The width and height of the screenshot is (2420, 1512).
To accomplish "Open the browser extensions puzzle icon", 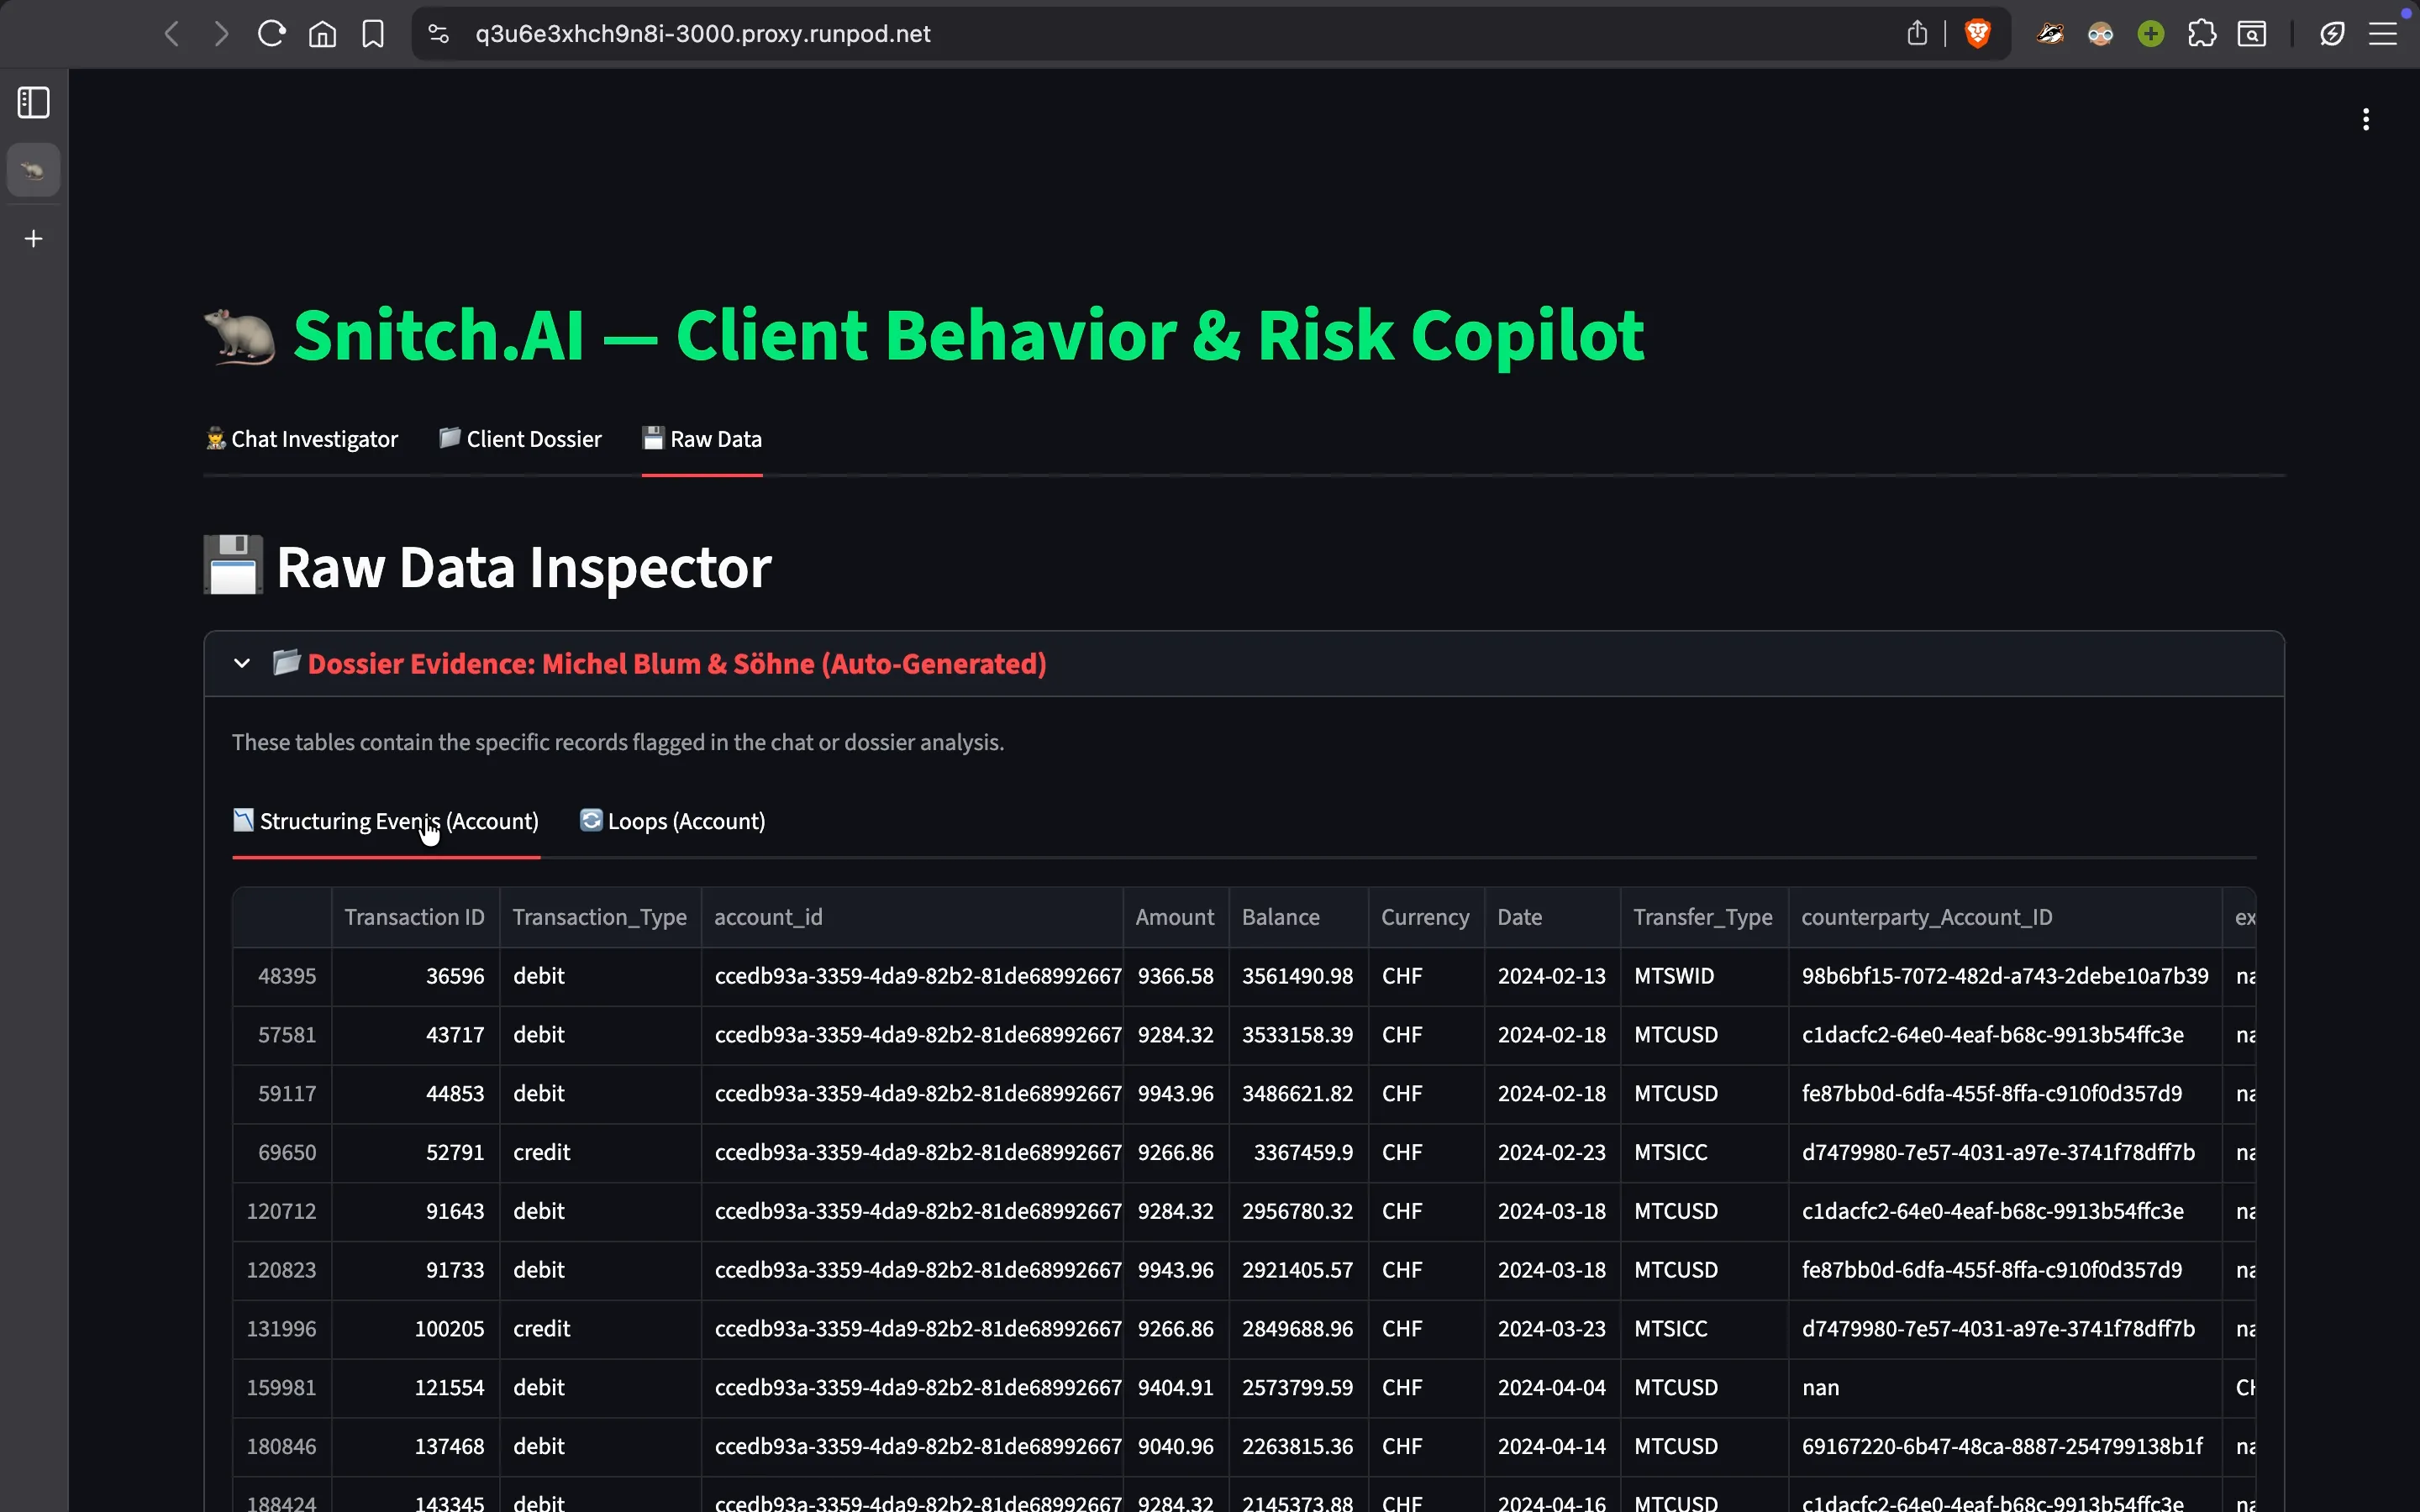I will coord(2201,34).
